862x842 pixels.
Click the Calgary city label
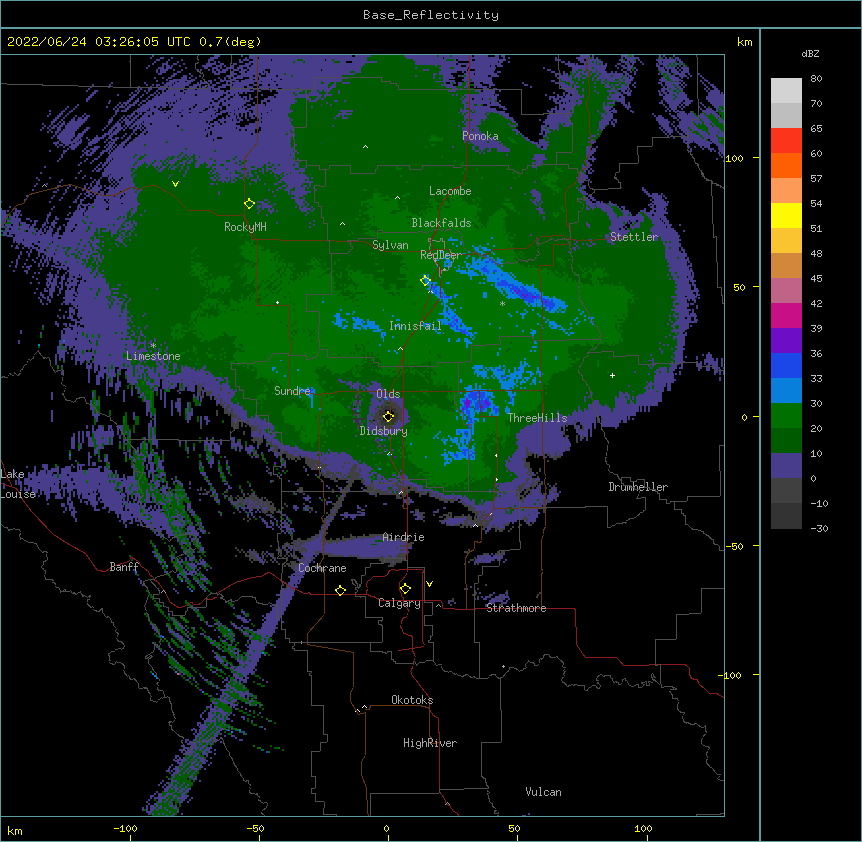pyautogui.click(x=399, y=603)
